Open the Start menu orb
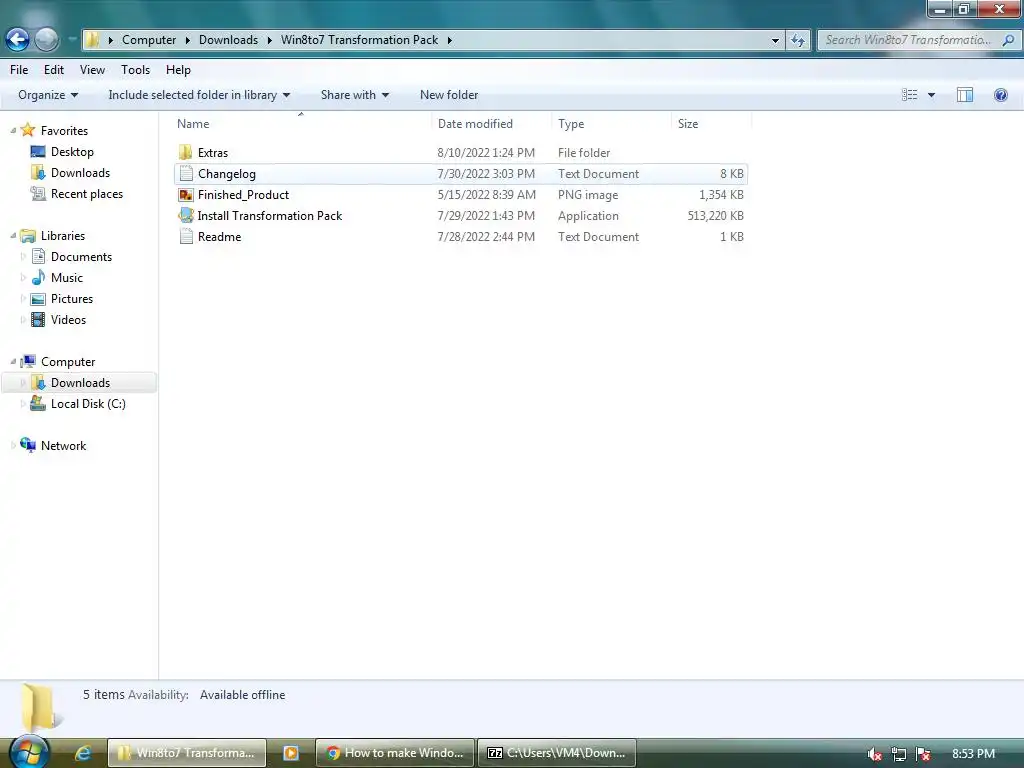 coord(29,752)
